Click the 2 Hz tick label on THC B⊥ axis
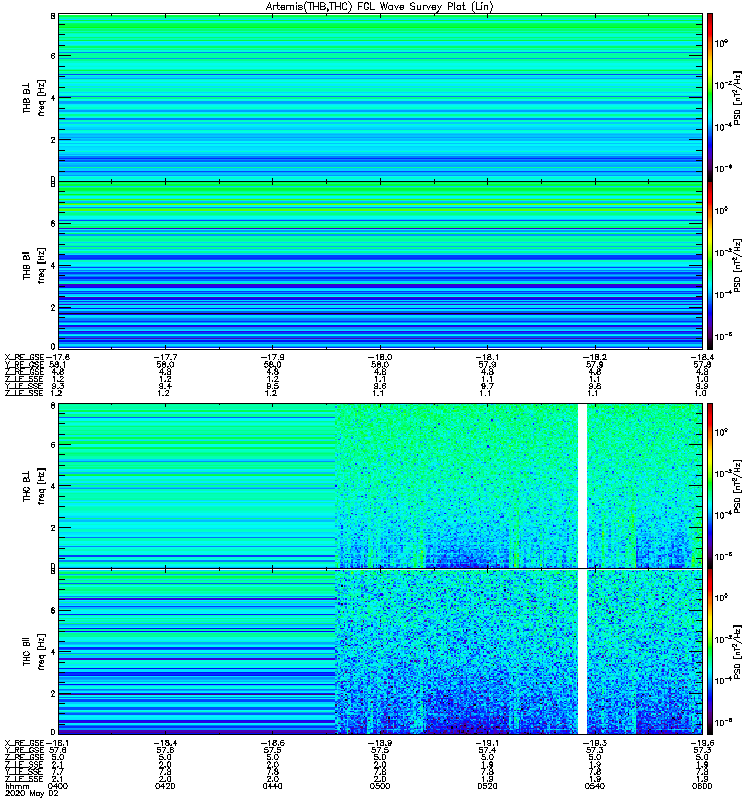 53,528
